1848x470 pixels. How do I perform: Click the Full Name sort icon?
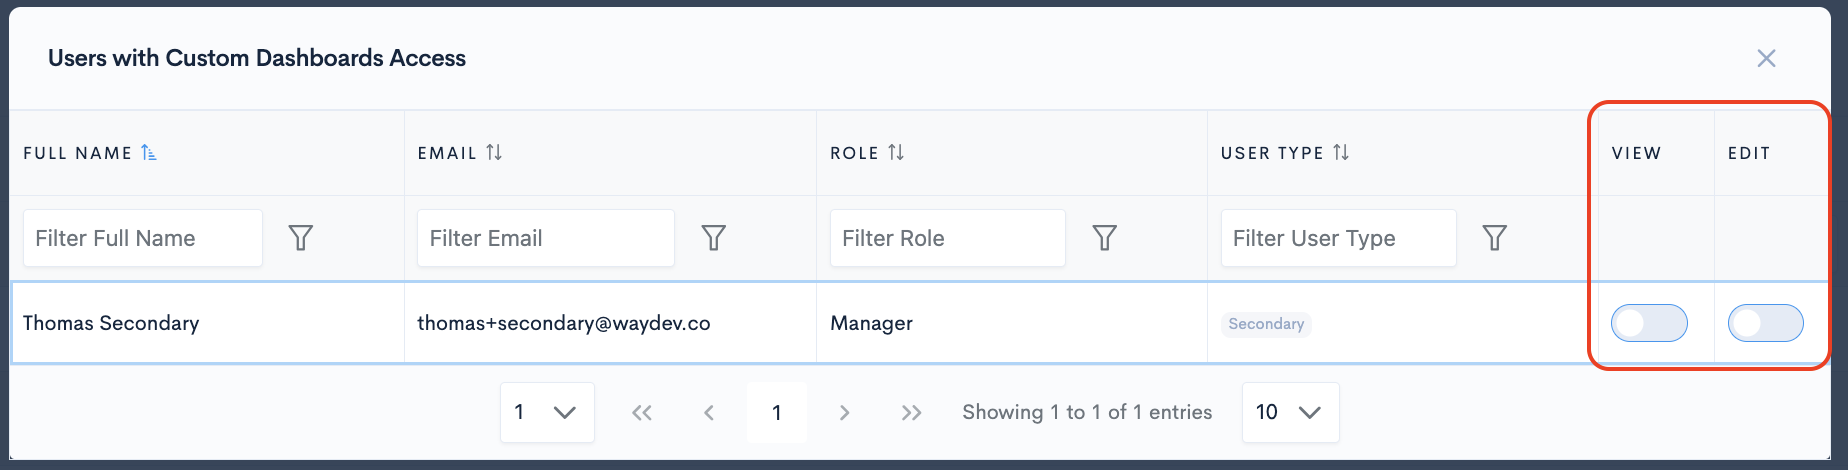click(x=148, y=153)
